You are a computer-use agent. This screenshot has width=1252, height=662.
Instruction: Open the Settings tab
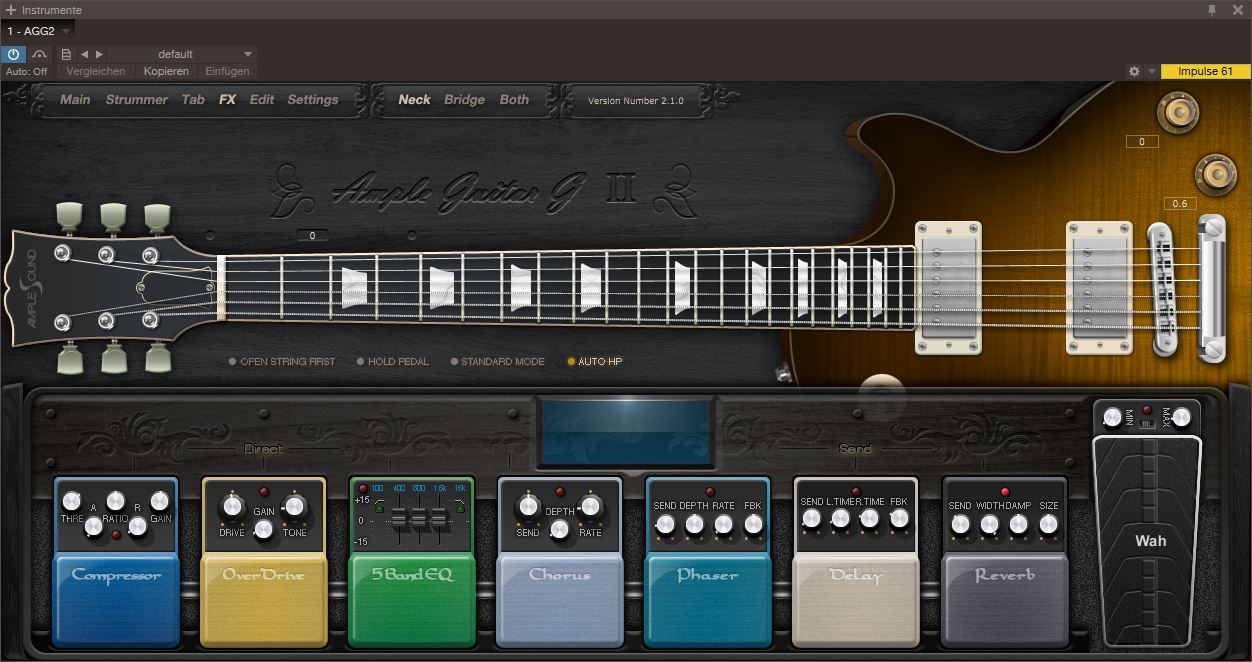[x=313, y=100]
